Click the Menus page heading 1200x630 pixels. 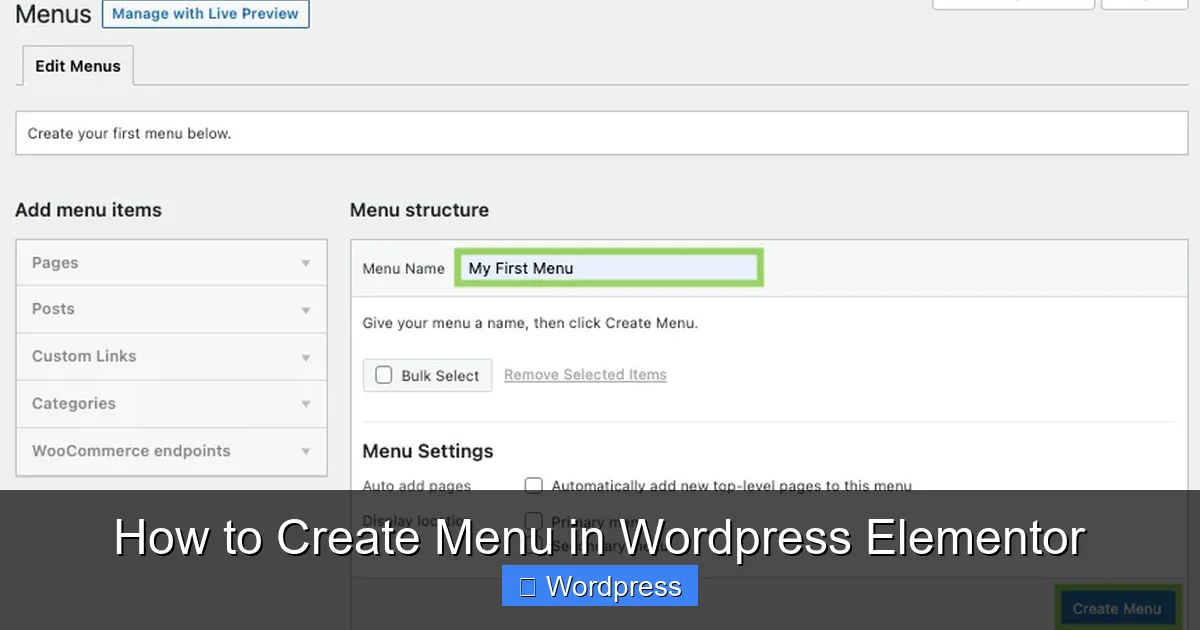click(x=52, y=14)
